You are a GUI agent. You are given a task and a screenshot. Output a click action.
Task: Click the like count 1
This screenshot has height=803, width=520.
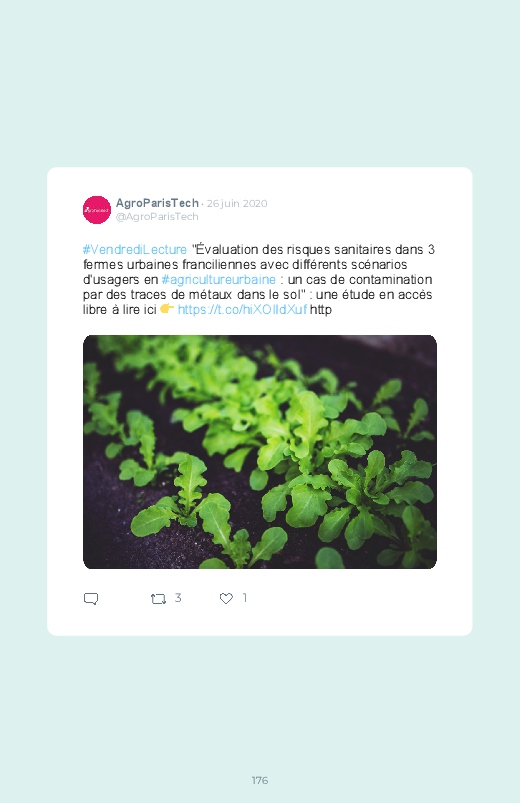pos(245,598)
